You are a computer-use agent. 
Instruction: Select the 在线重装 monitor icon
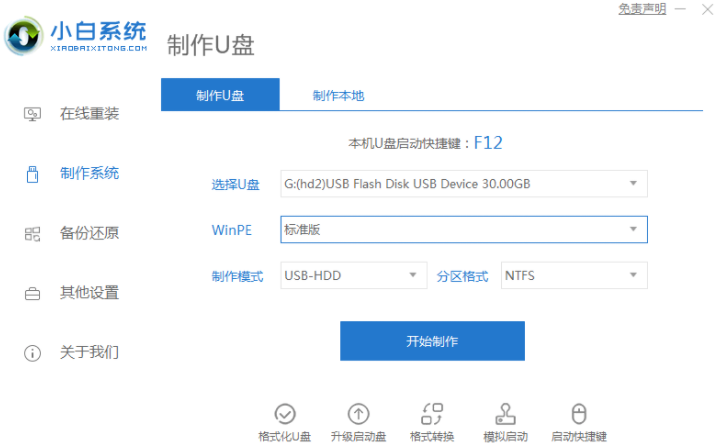tap(32, 114)
